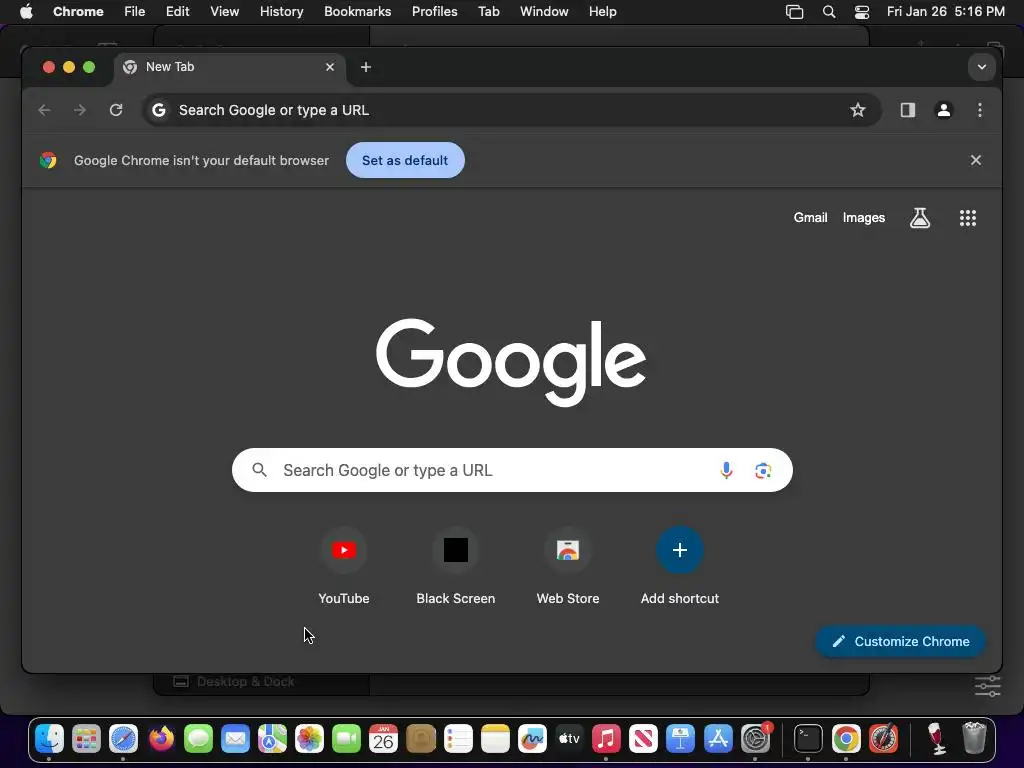Open the side panel icon
Screen dimensions: 1024x768
coord(908,110)
